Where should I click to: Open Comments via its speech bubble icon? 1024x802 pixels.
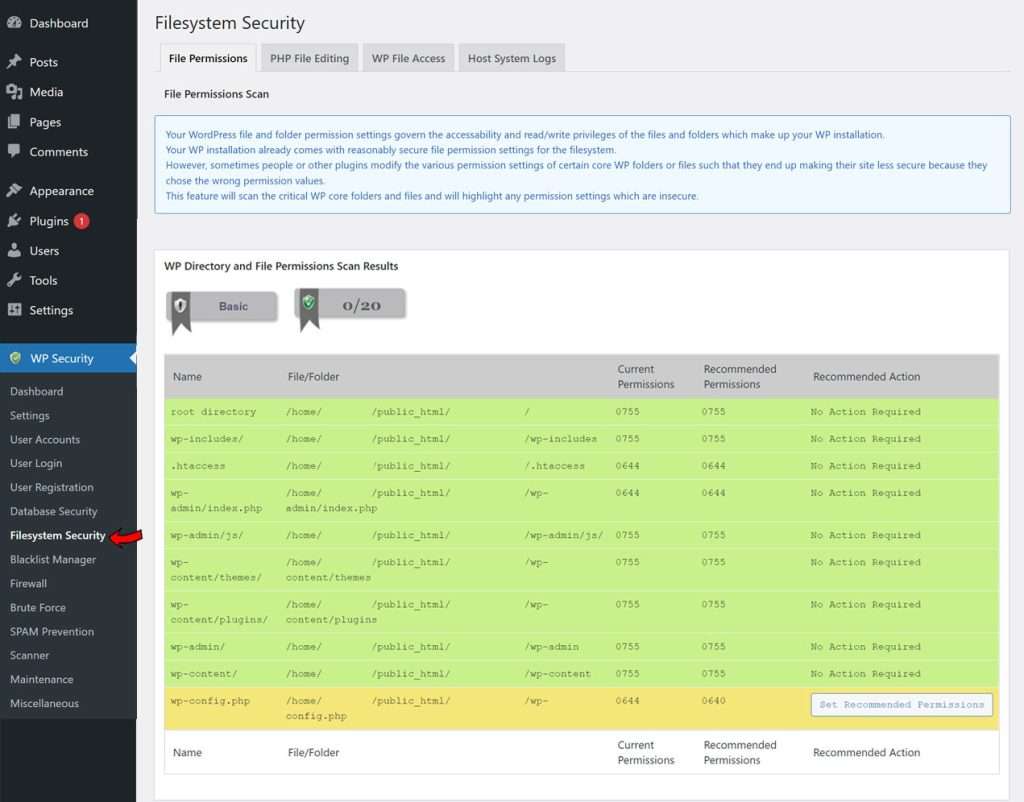14,152
